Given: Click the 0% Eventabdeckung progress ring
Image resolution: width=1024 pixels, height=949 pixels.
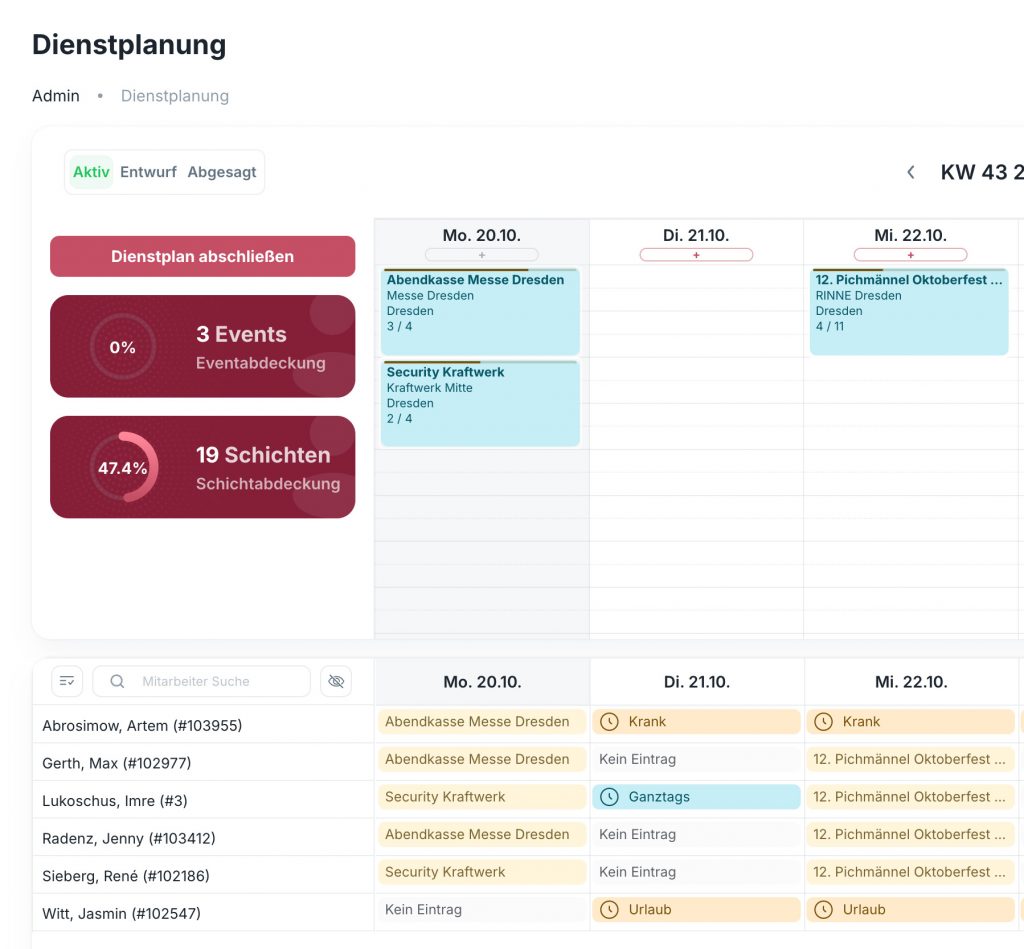Looking at the screenshot, I should [x=123, y=347].
